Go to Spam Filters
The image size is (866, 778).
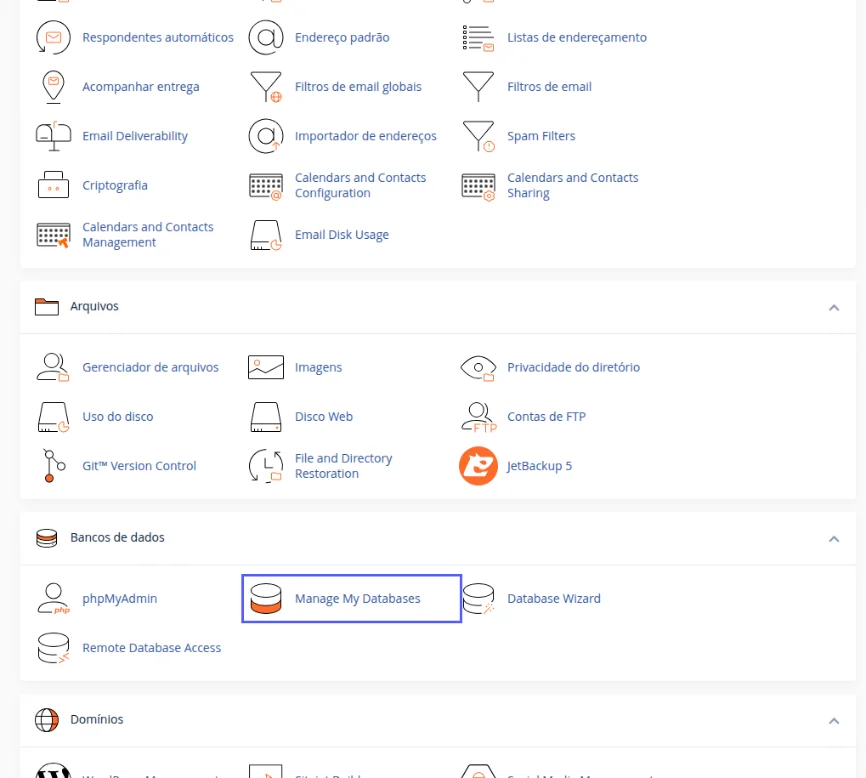(541, 136)
